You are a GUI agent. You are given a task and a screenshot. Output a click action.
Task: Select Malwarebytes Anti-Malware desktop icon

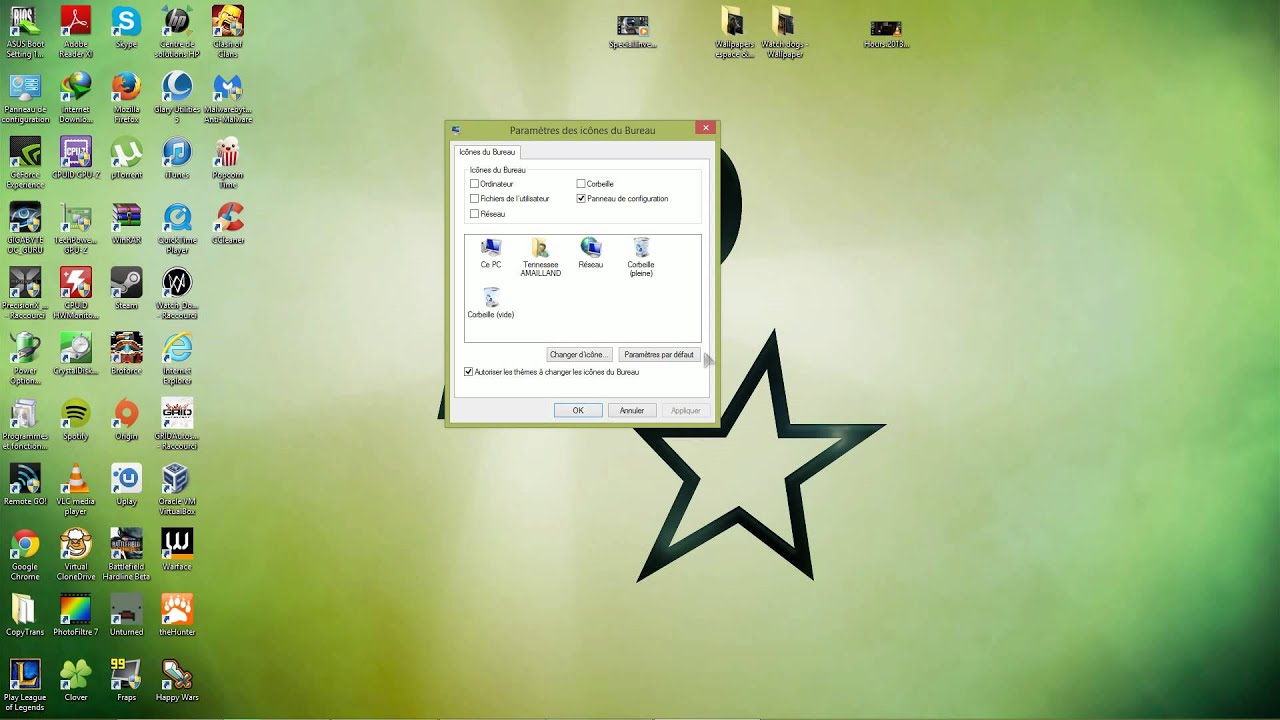(227, 98)
